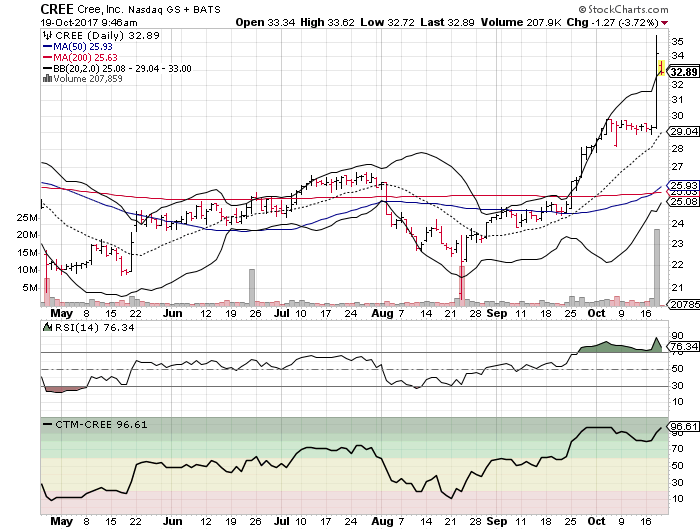Click the tall gray volume bar near Jun 26

252,287
